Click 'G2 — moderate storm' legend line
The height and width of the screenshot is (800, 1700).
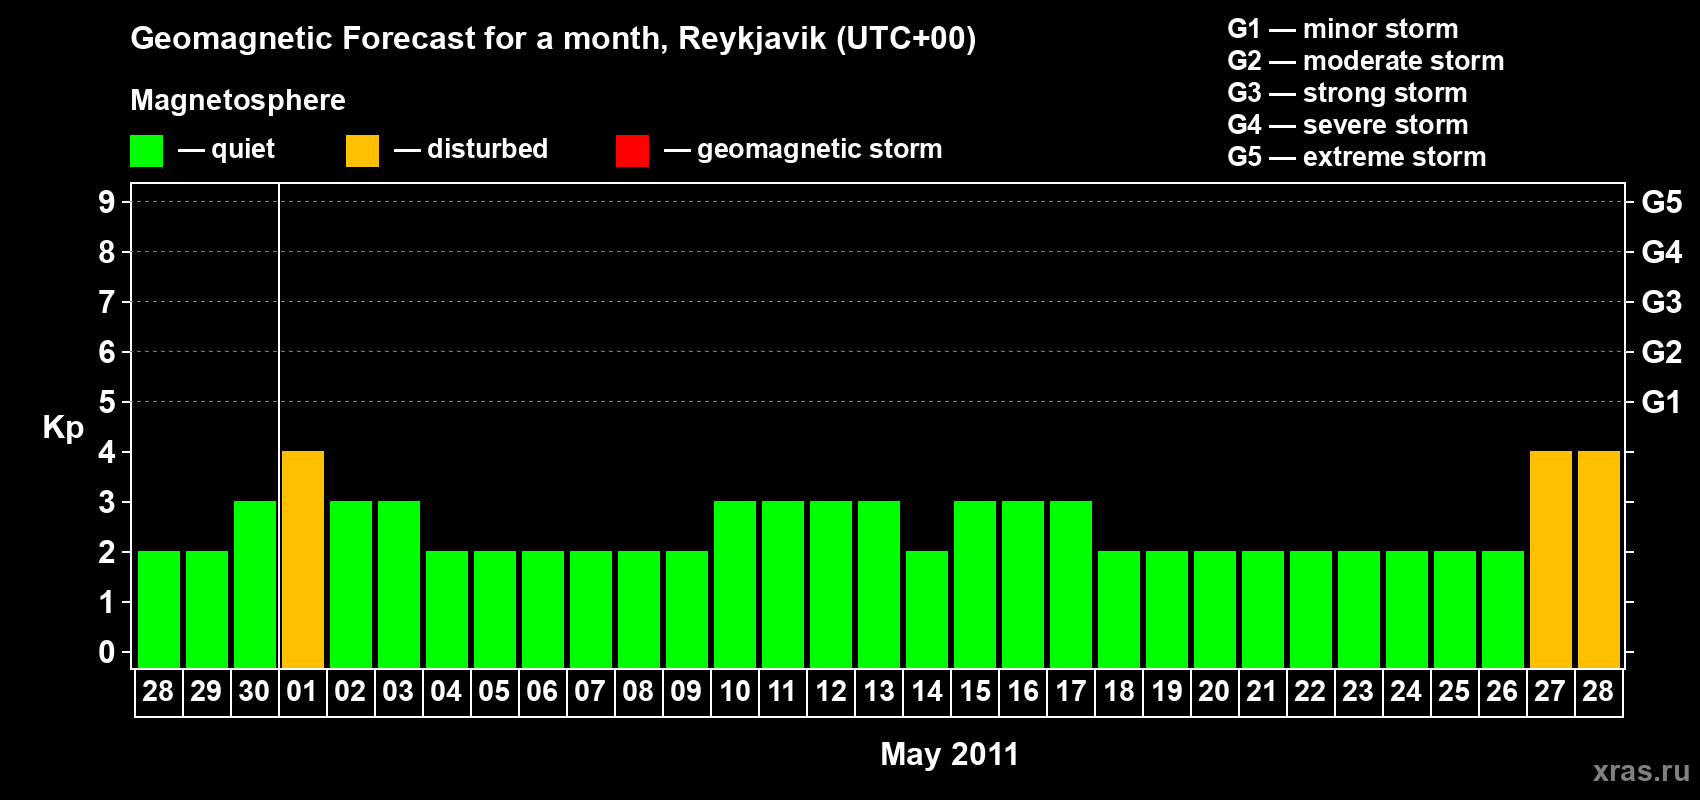tap(1365, 61)
